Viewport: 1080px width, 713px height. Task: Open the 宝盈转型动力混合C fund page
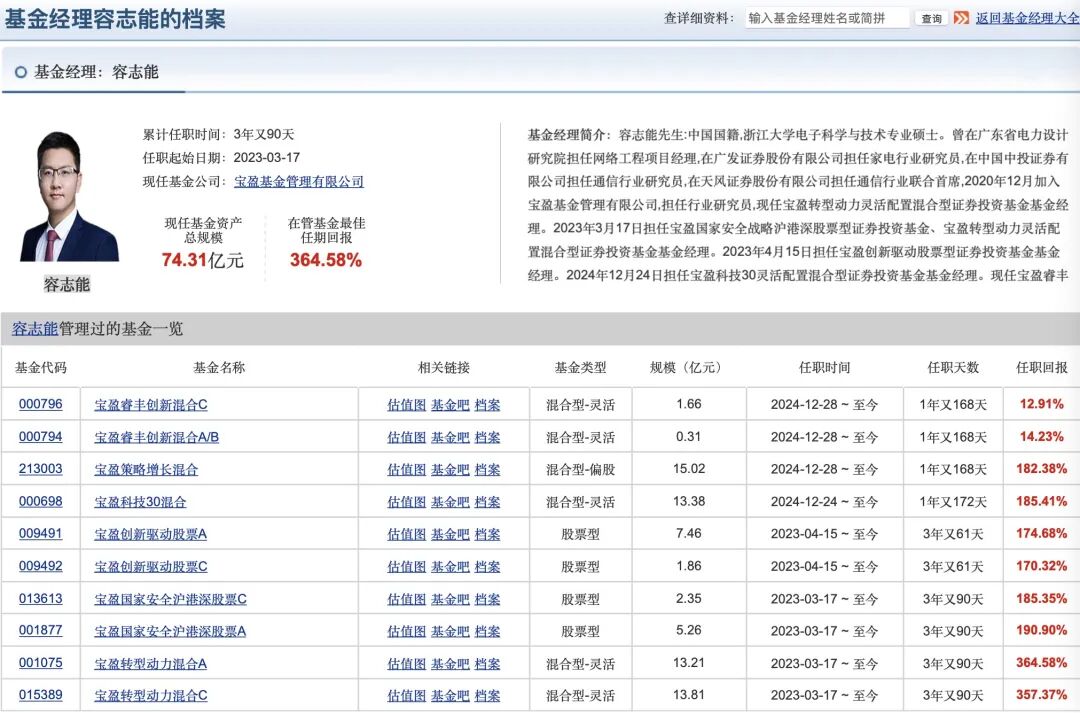click(x=151, y=696)
